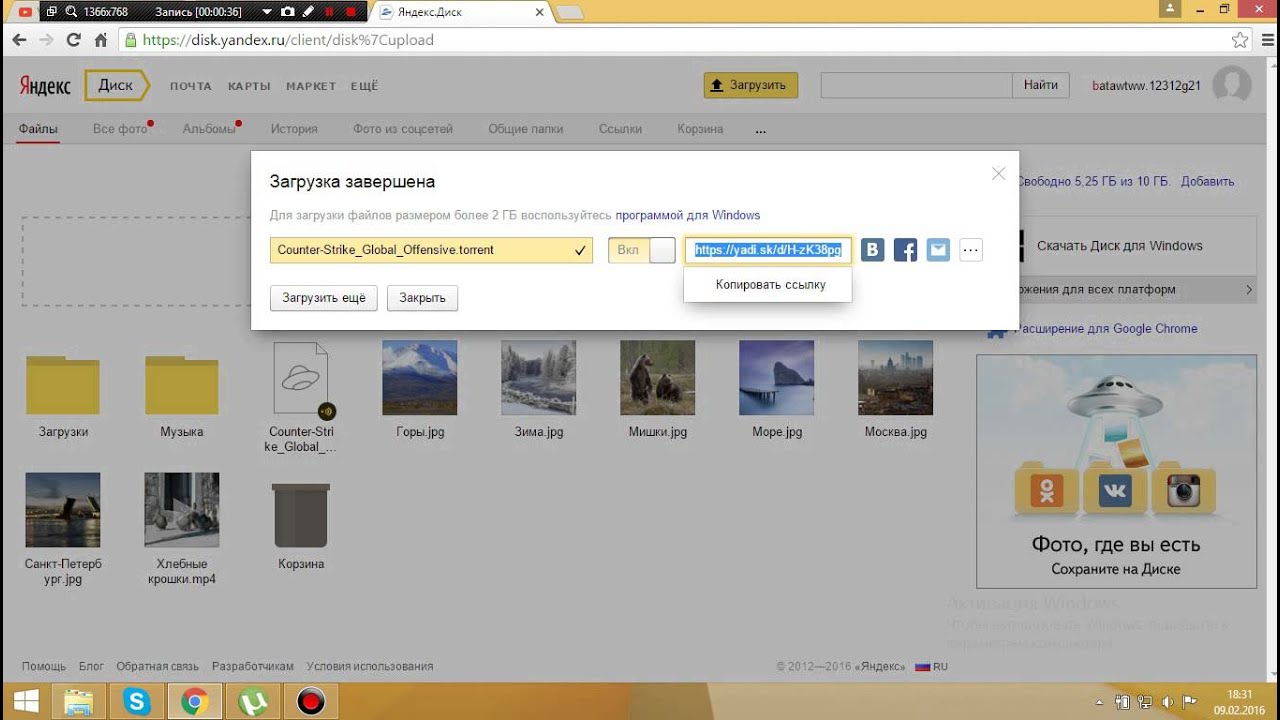Click the yadi.sk link field
The image size is (1280, 720).
click(768, 250)
